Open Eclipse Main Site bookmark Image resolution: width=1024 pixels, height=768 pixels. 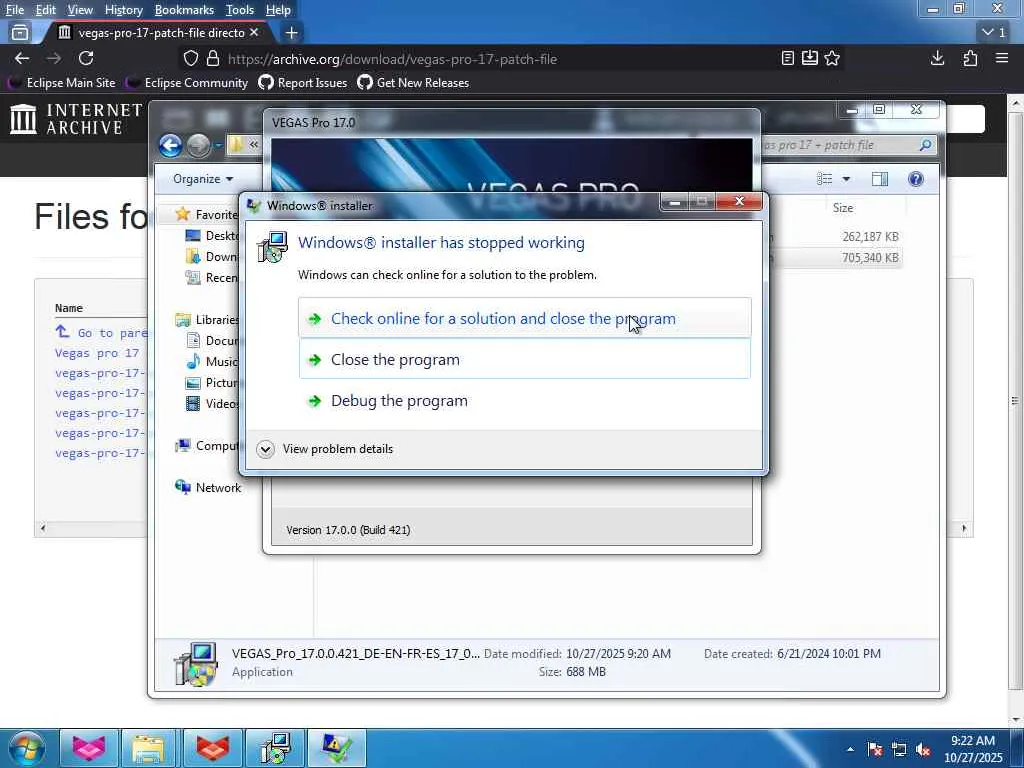pos(61,82)
